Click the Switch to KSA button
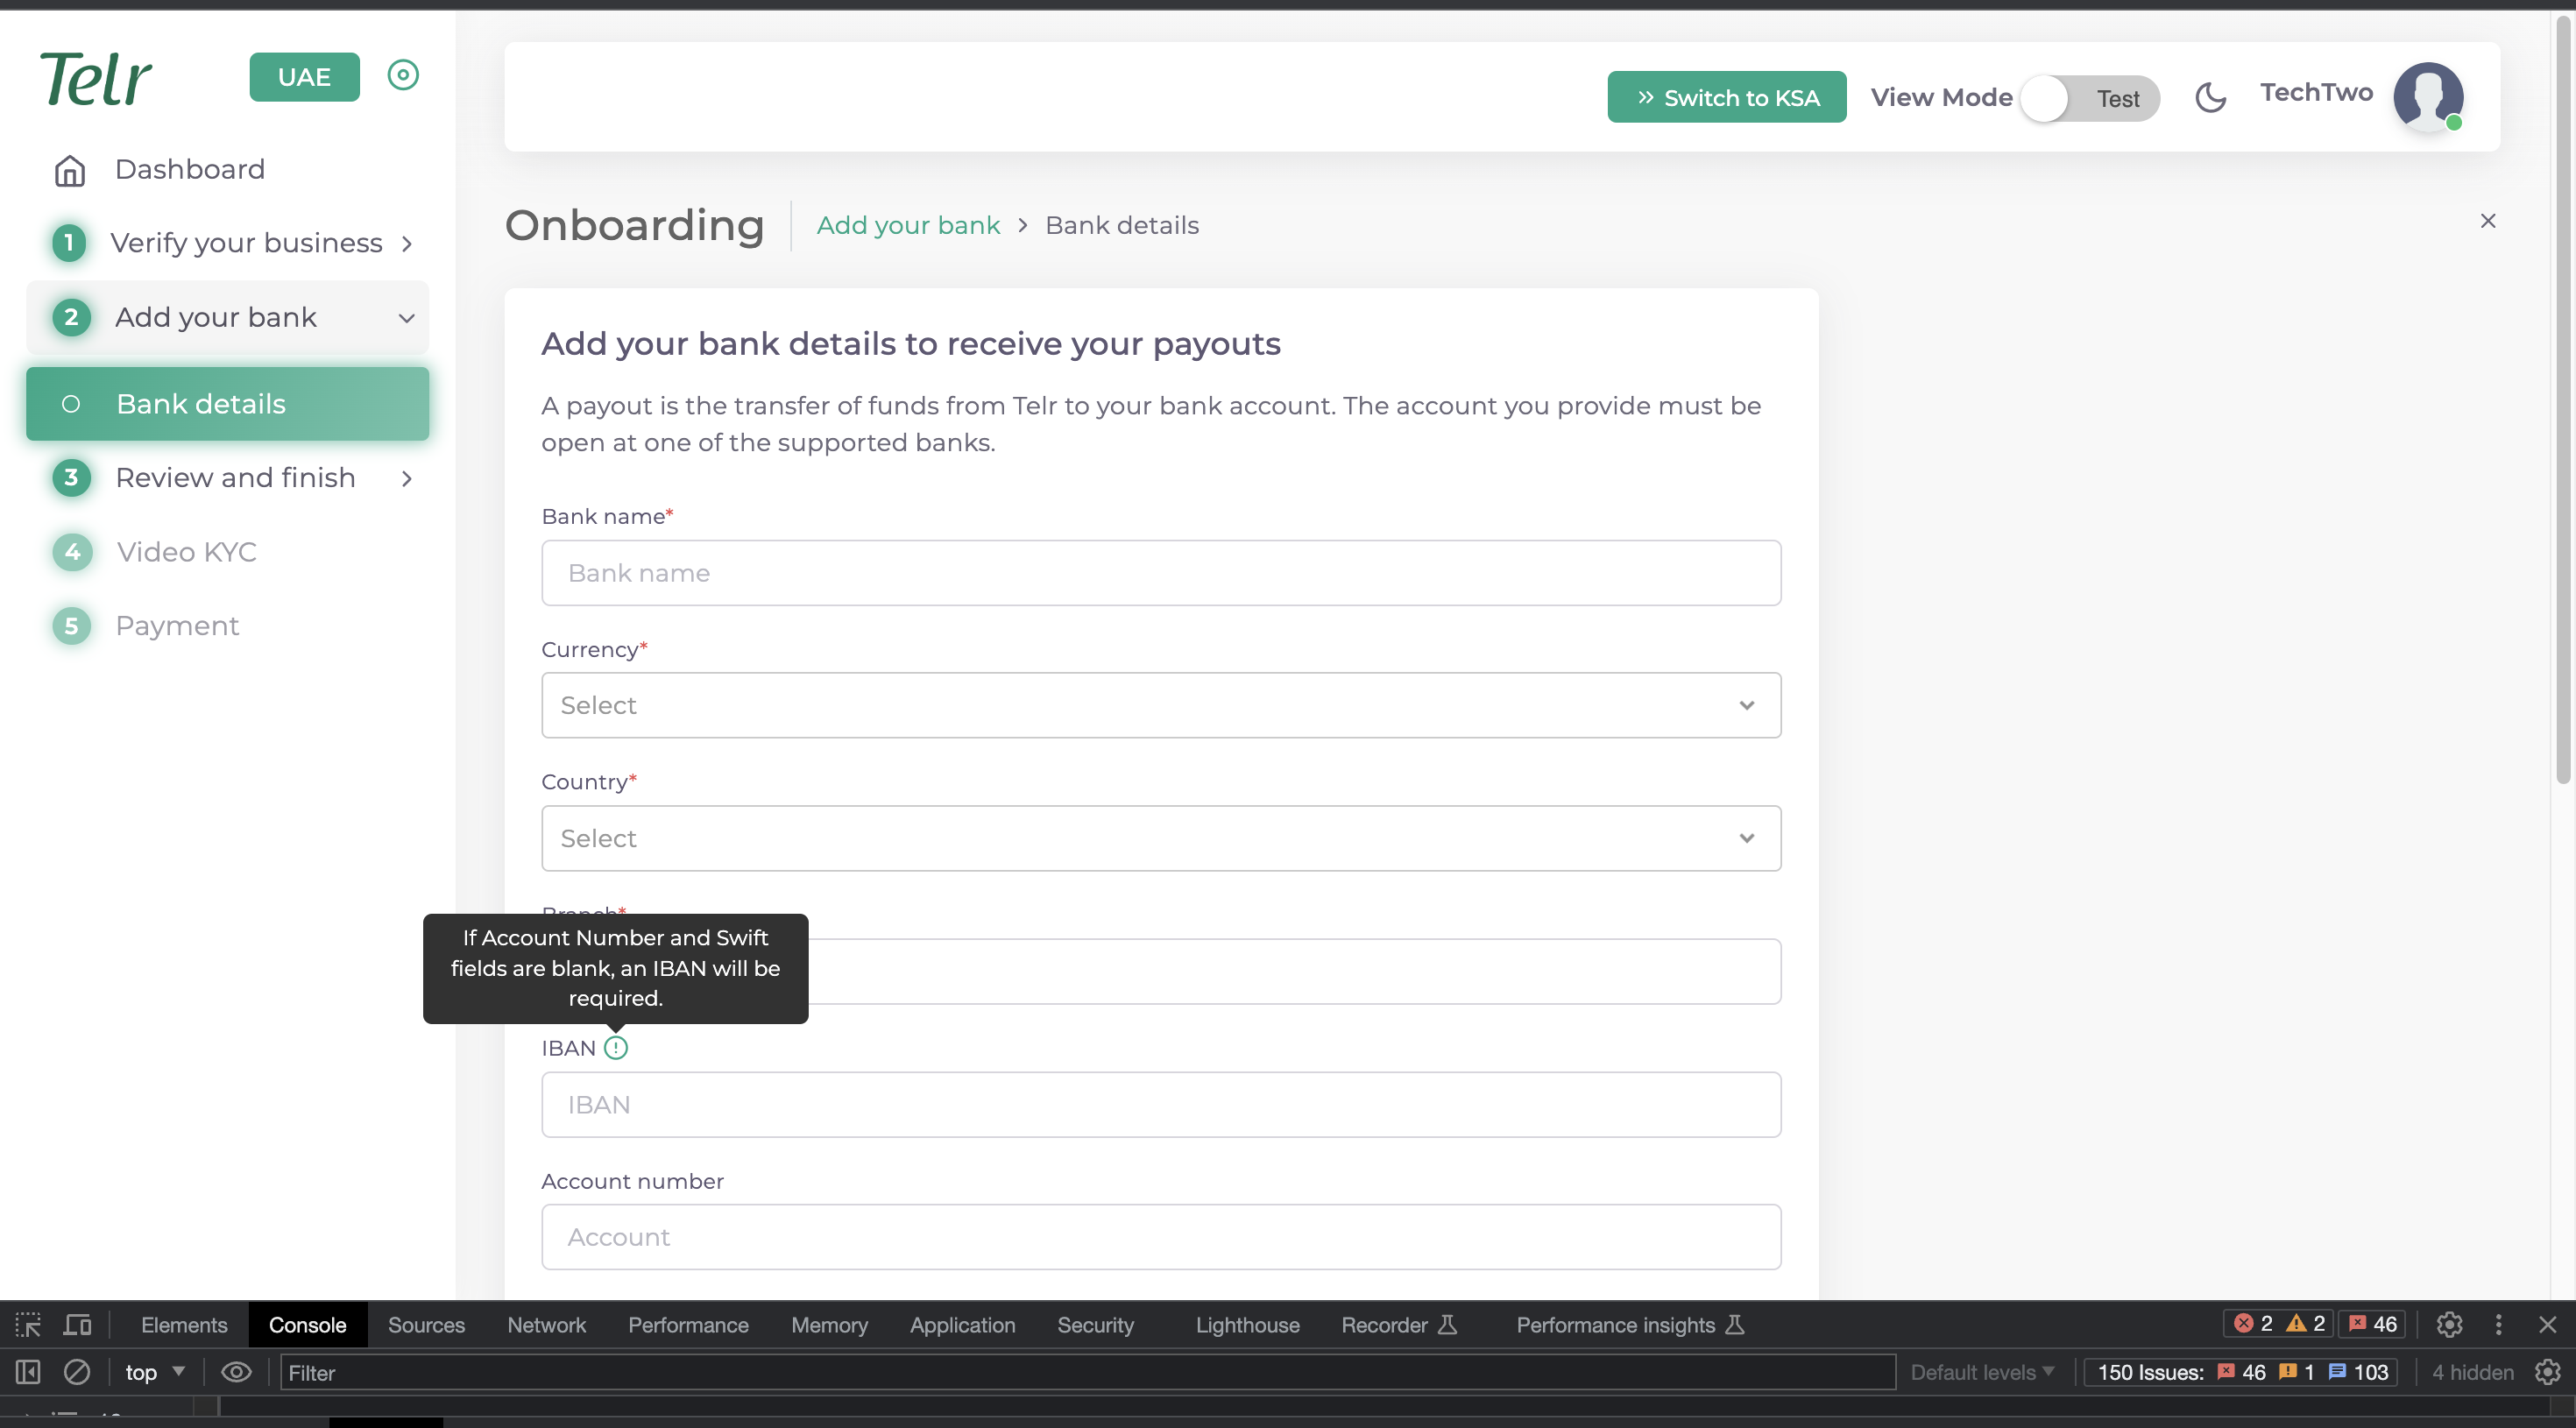This screenshot has width=2576, height=1428. click(1726, 98)
